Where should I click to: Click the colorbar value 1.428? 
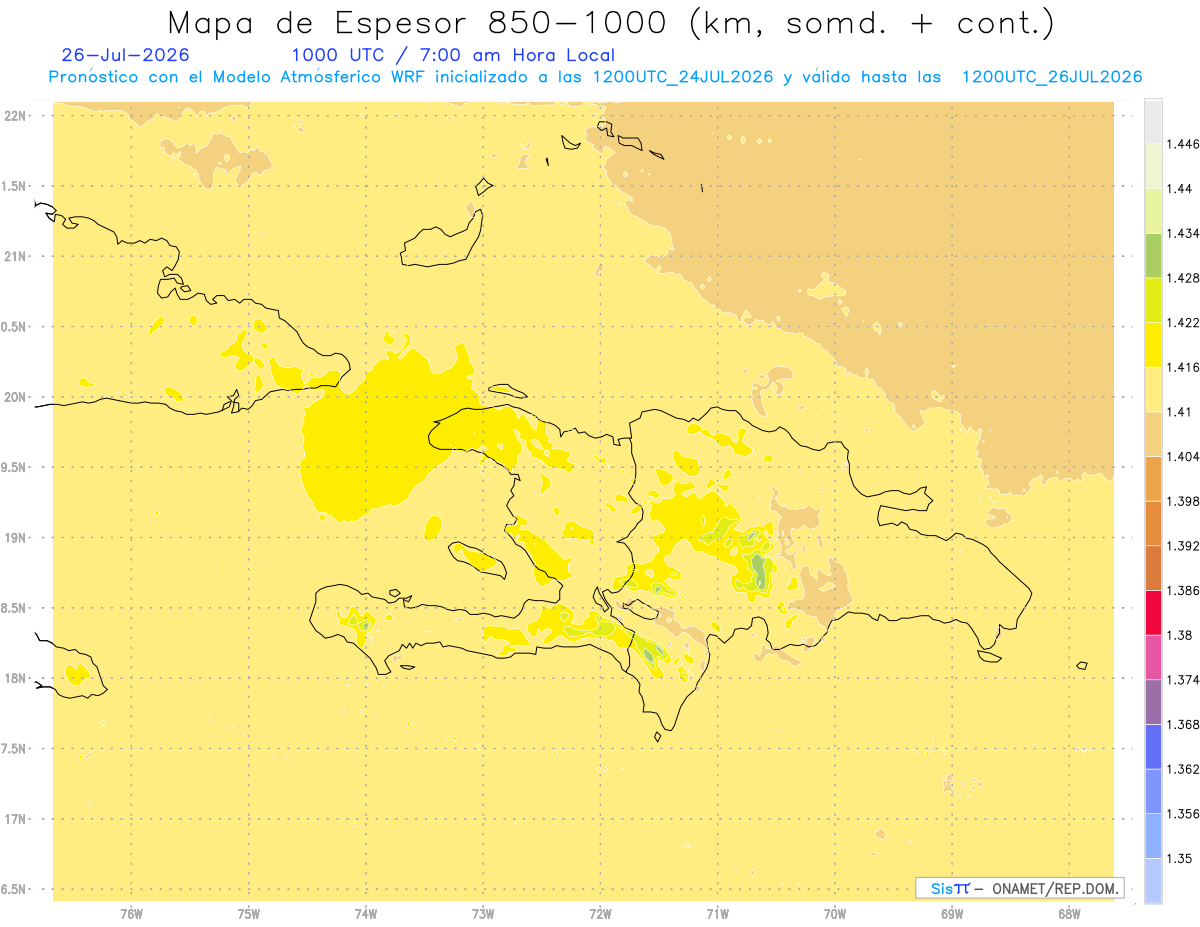(1184, 278)
